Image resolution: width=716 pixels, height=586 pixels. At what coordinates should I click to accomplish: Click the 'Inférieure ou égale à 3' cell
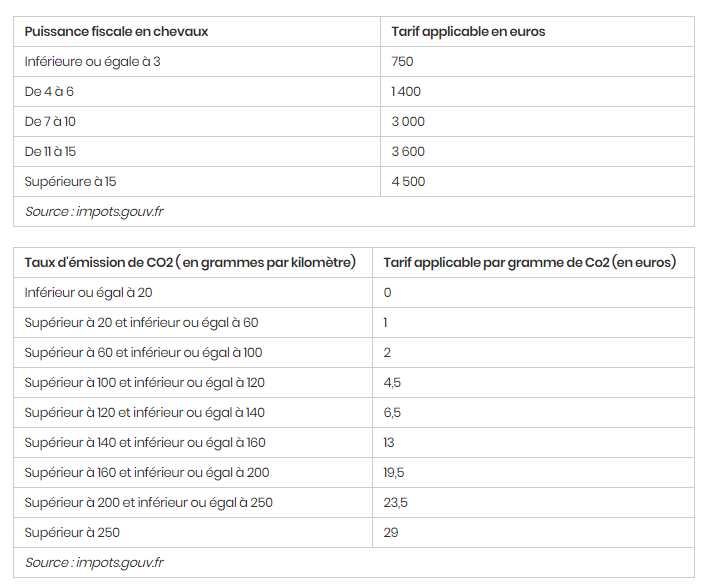click(92, 62)
